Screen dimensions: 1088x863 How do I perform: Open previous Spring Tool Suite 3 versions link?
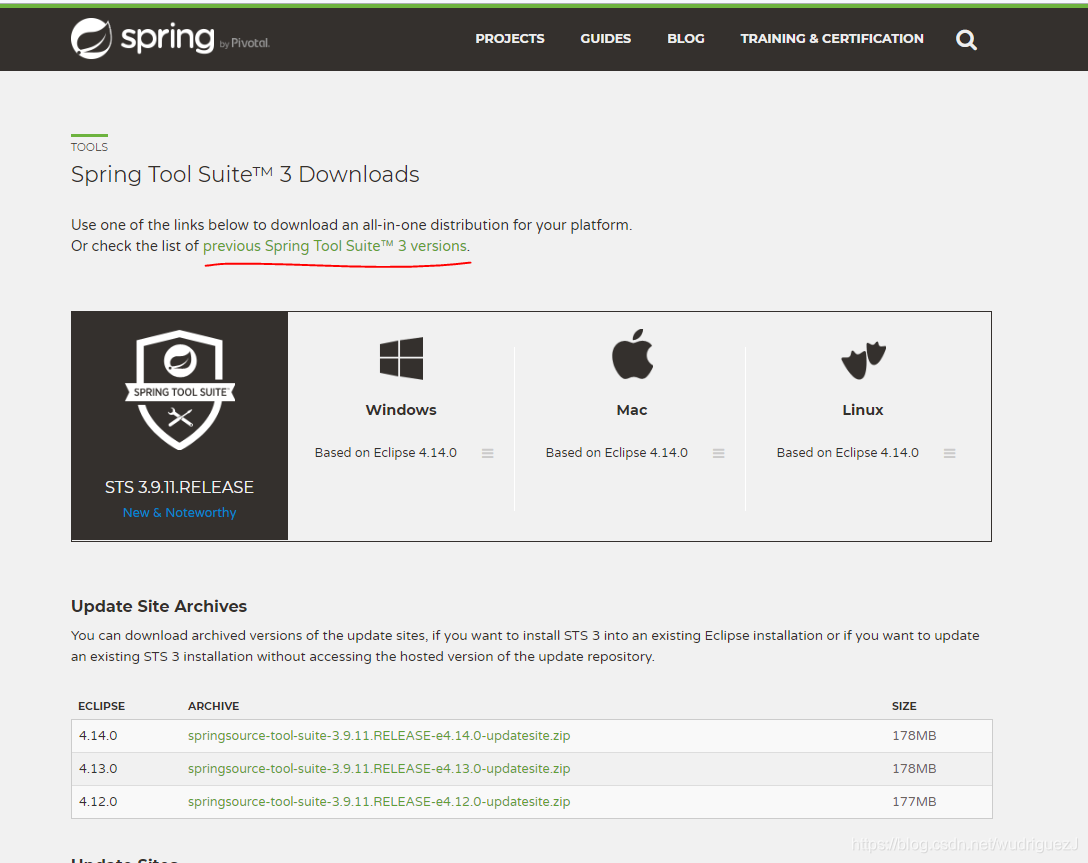click(335, 245)
